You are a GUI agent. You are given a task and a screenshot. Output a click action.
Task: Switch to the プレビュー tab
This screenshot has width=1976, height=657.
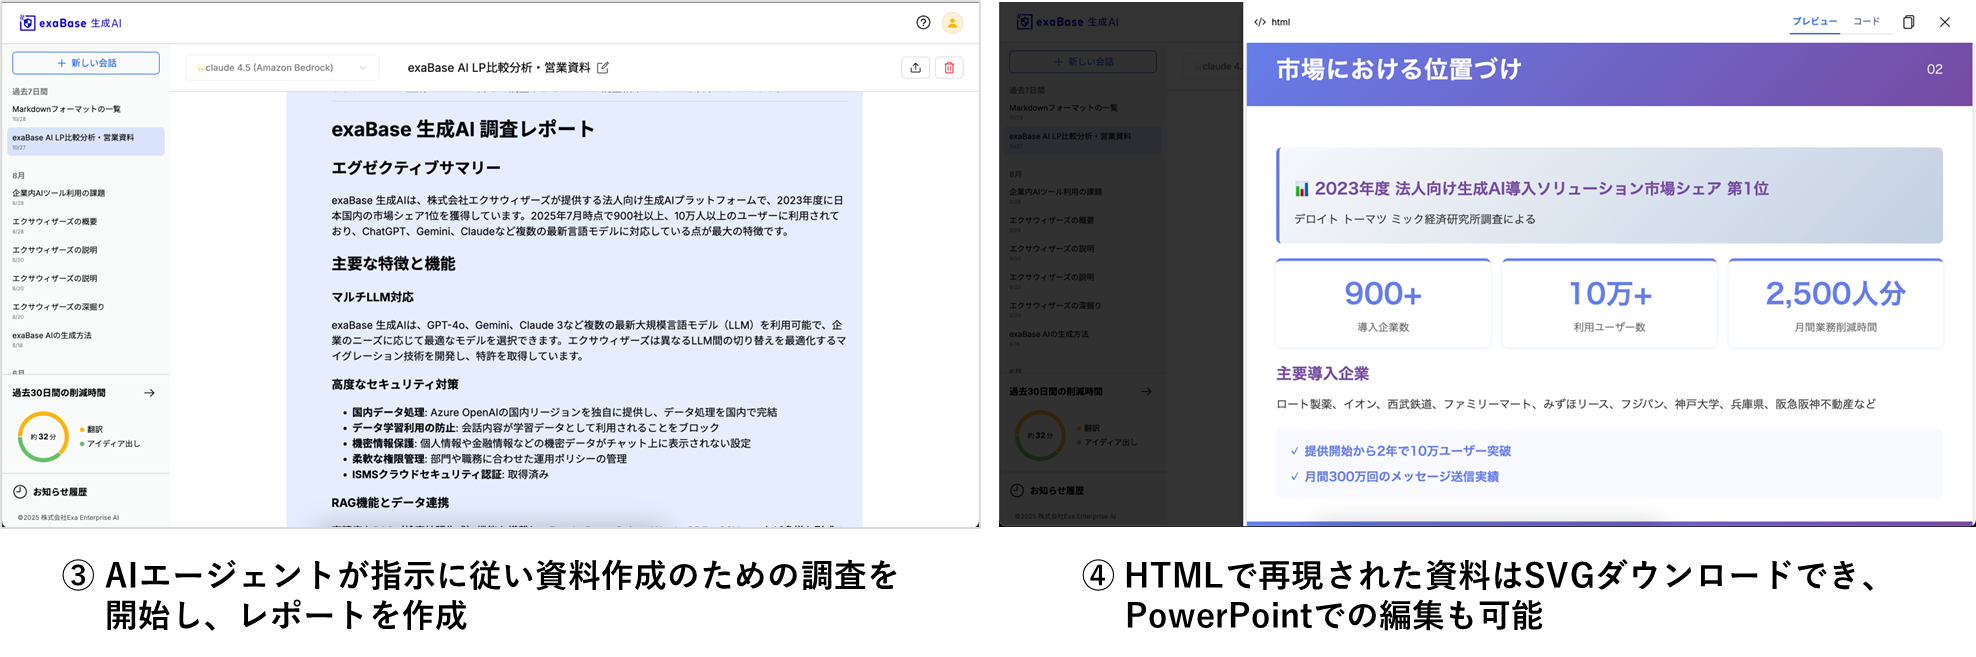(1814, 22)
